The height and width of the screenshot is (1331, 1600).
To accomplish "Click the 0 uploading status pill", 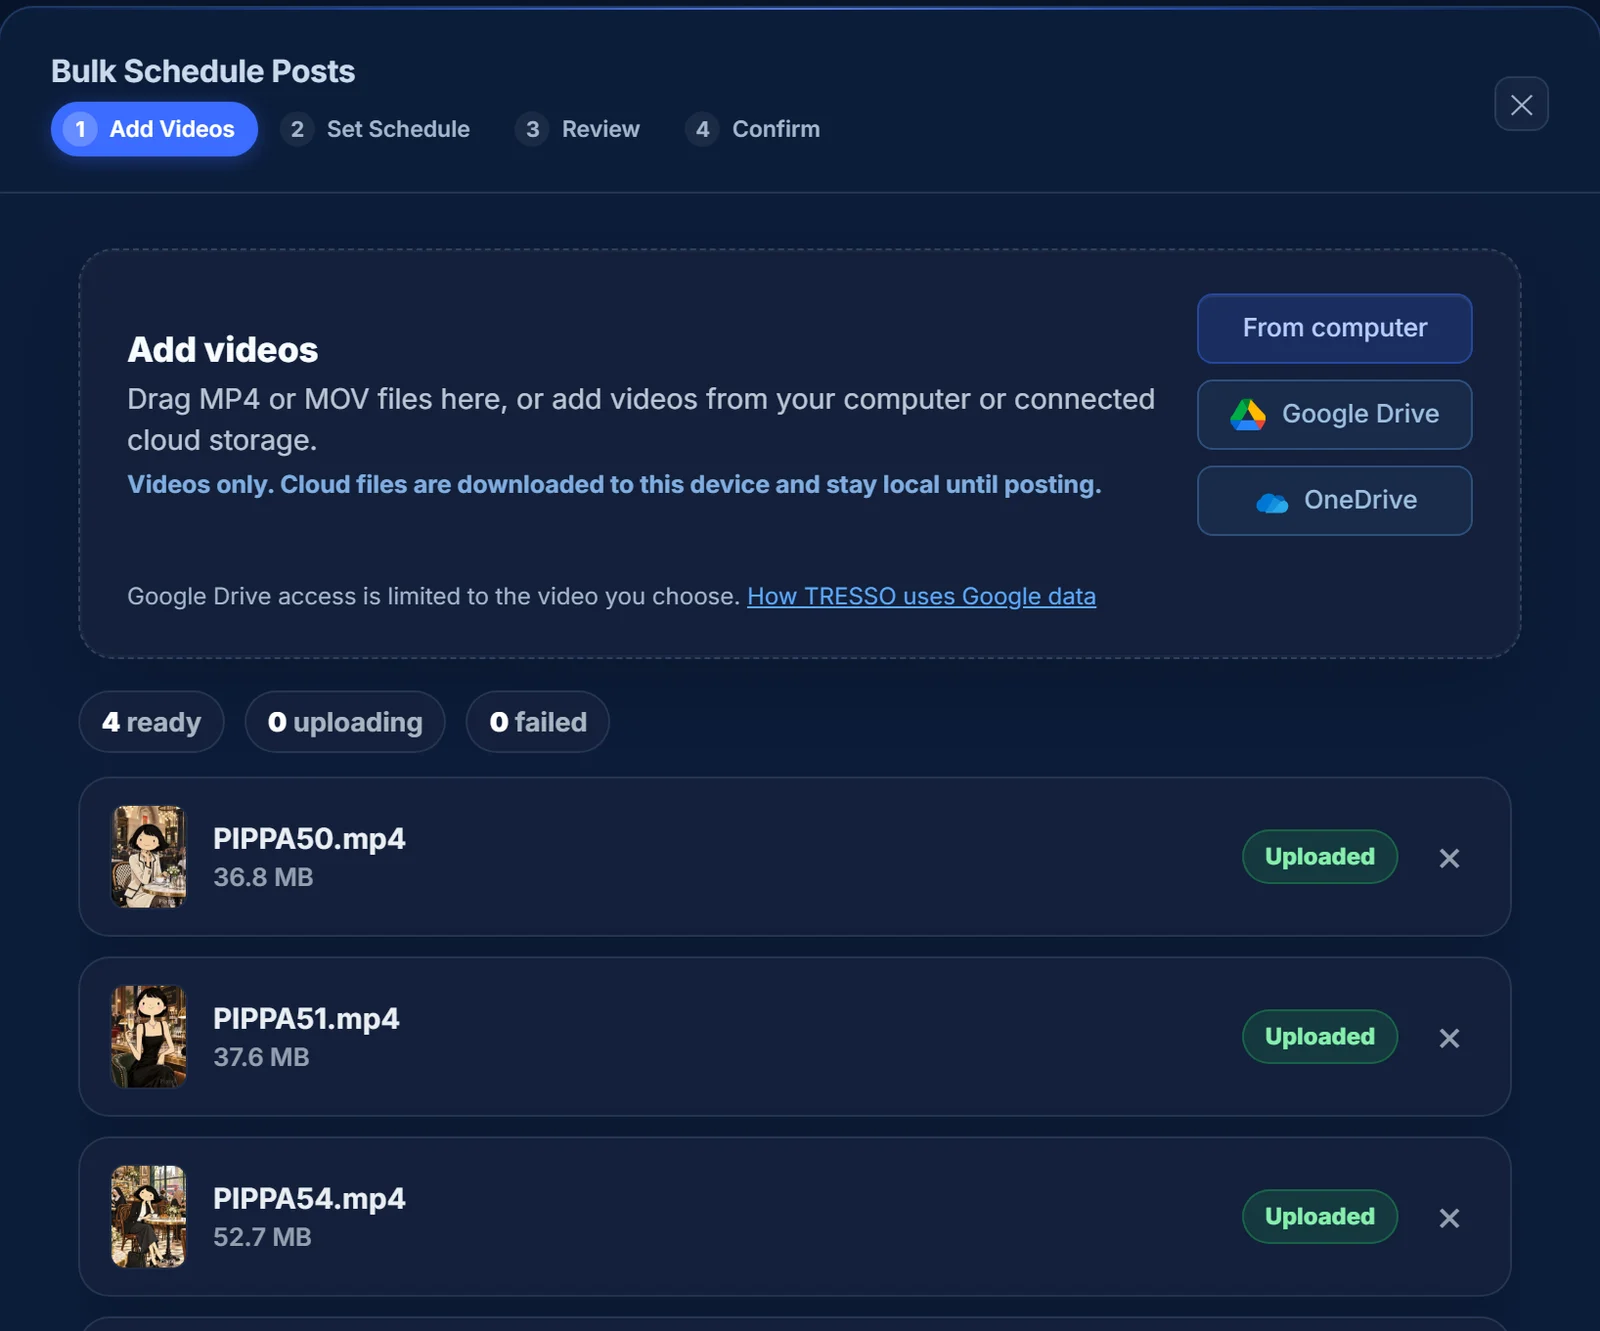I will [x=345, y=722].
